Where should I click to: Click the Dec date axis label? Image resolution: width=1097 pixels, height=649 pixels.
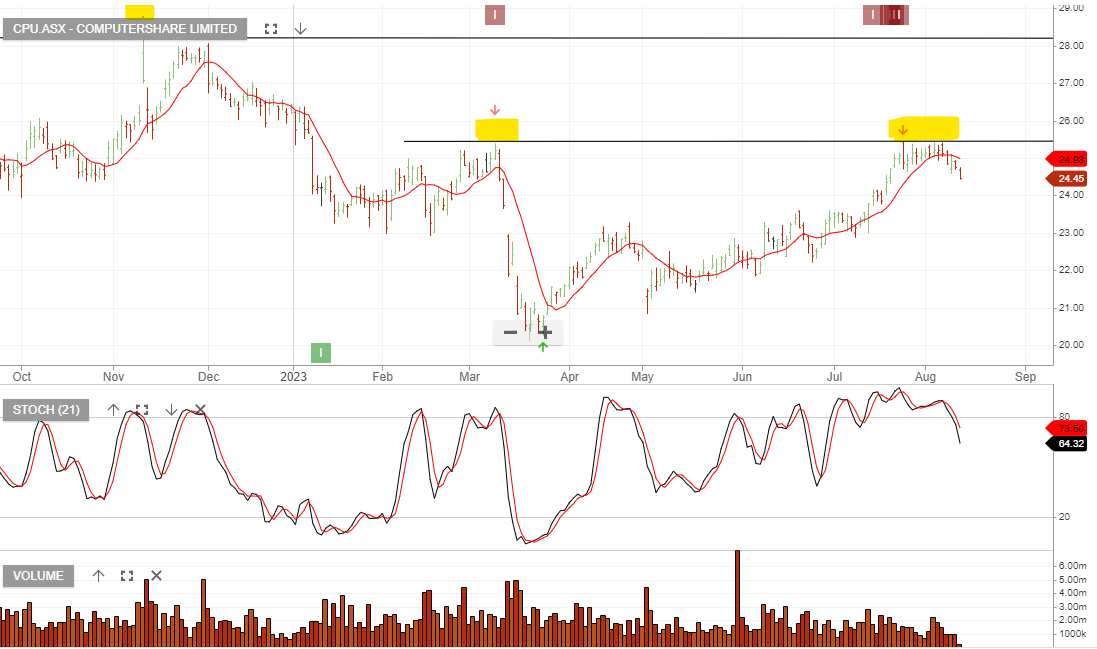(x=208, y=377)
